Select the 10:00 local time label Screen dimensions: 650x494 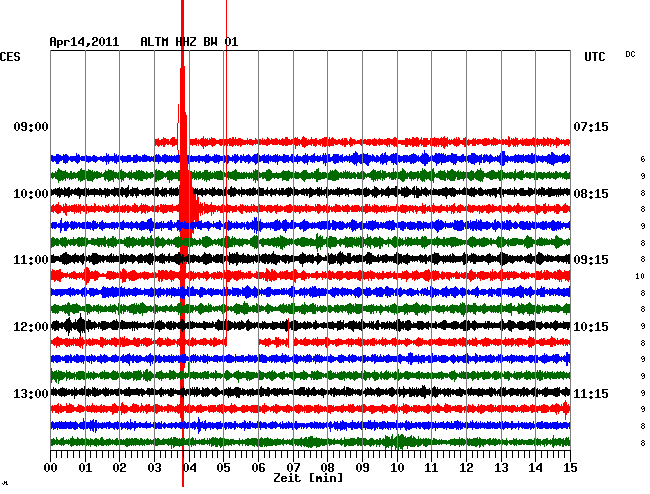pos(31,194)
